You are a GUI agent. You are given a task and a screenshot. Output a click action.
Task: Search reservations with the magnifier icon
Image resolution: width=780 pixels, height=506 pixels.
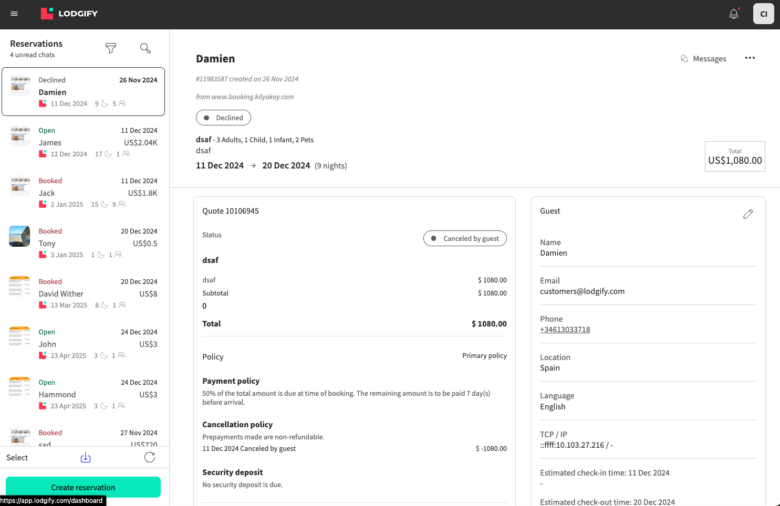[x=145, y=48]
